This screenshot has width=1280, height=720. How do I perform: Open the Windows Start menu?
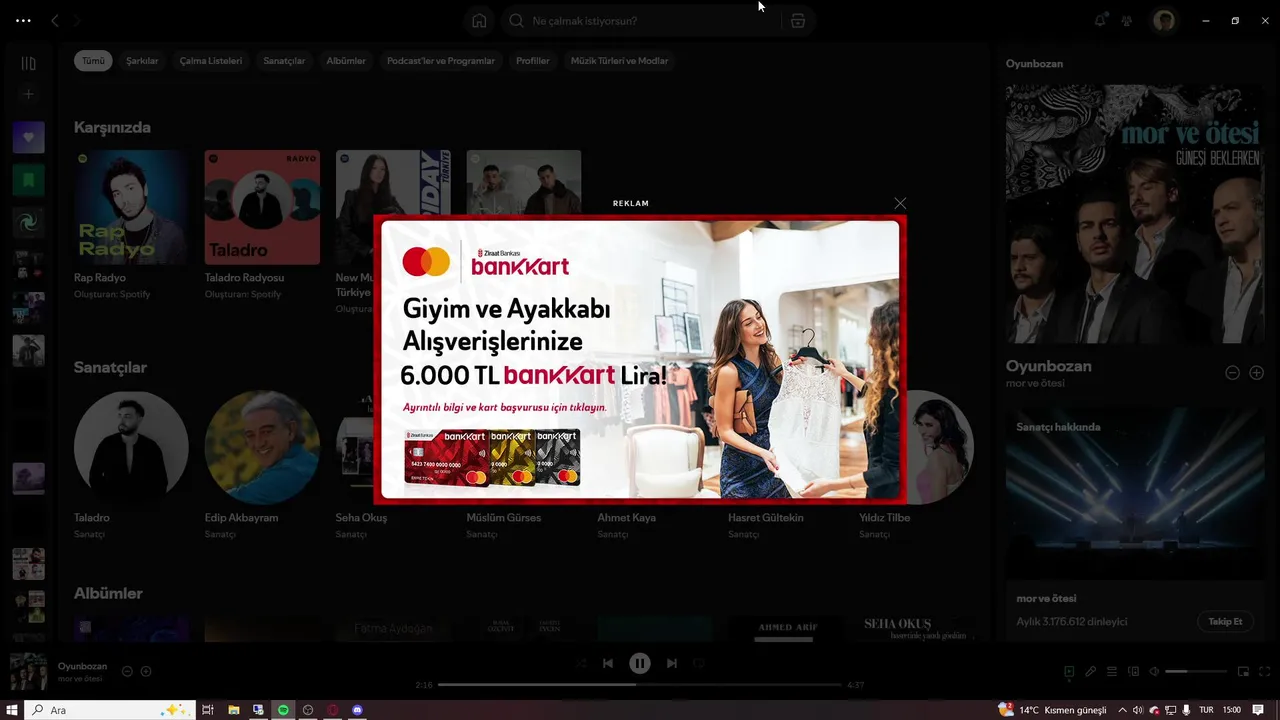click(12, 710)
